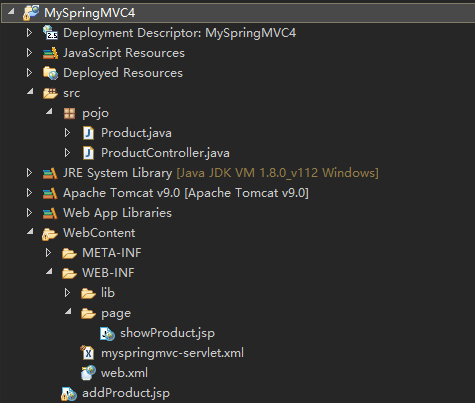The height and width of the screenshot is (403, 475).
Task: Select the showProduct.jsp file name
Action: 167,333
